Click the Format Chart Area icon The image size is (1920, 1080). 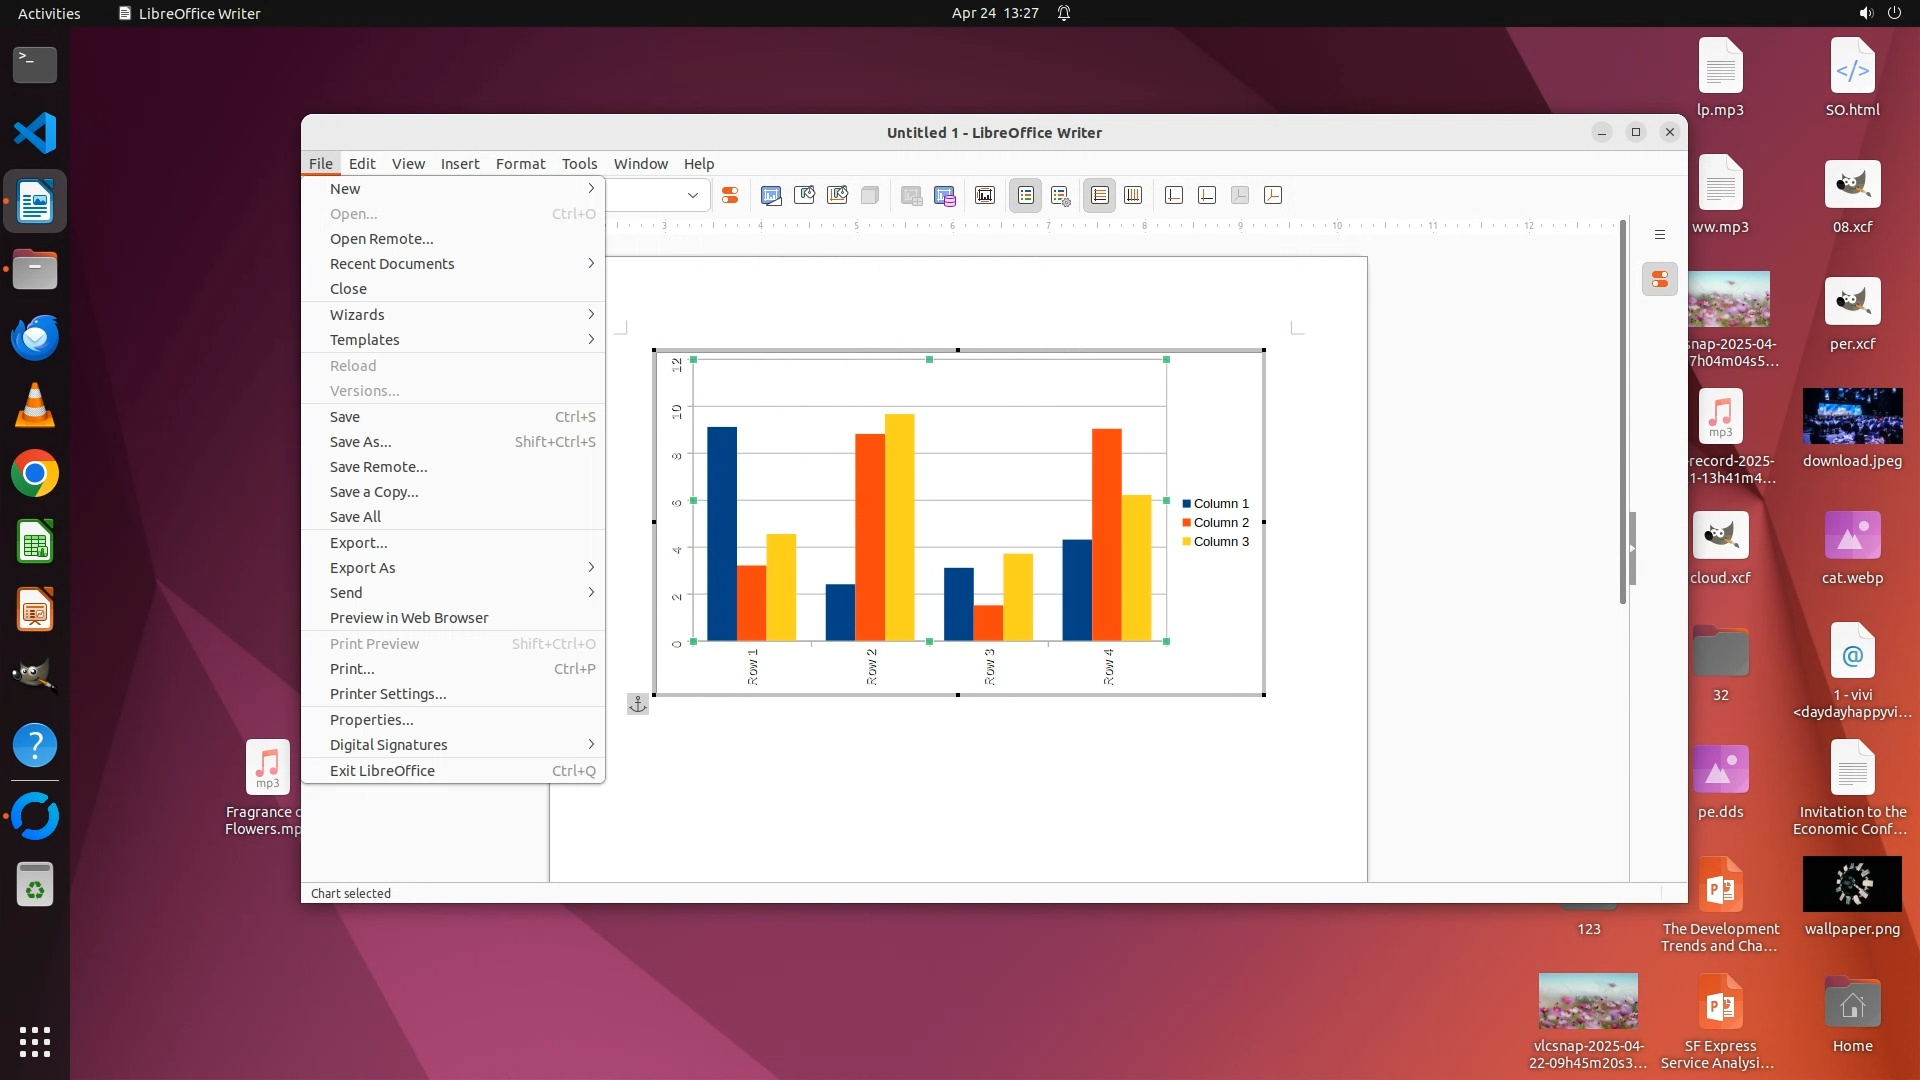pos(804,196)
